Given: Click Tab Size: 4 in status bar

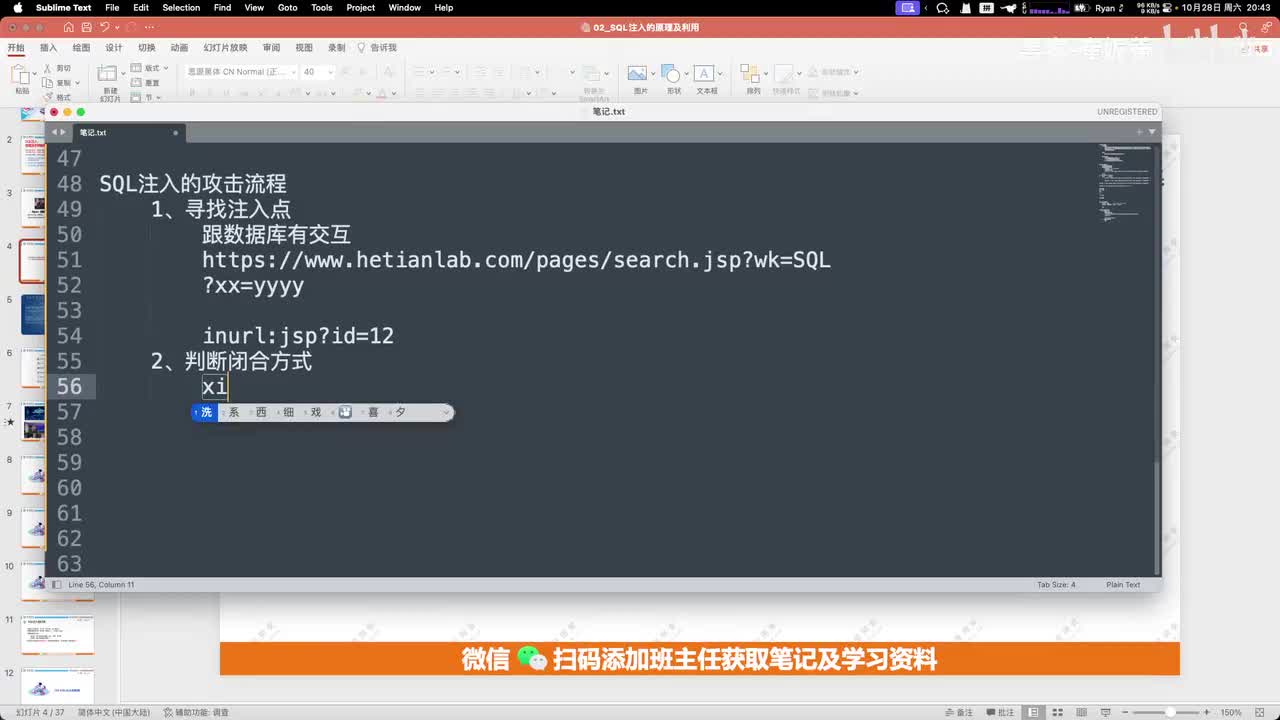Looking at the screenshot, I should click(1056, 584).
